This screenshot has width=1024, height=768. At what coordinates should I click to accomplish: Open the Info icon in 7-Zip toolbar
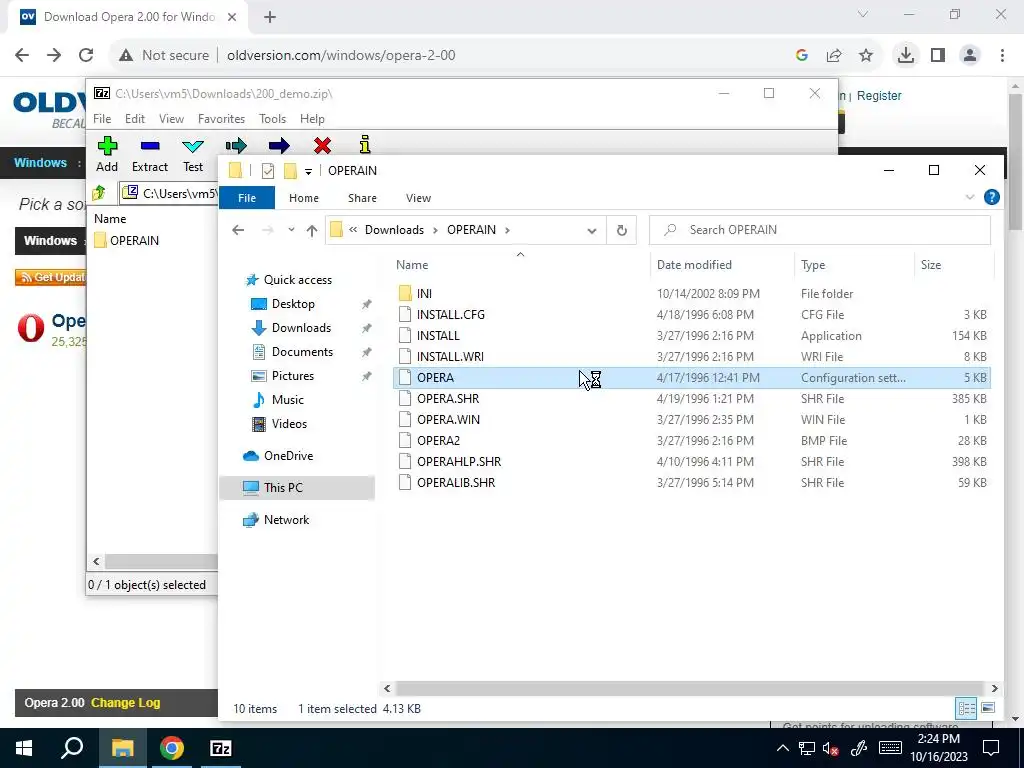(x=365, y=145)
